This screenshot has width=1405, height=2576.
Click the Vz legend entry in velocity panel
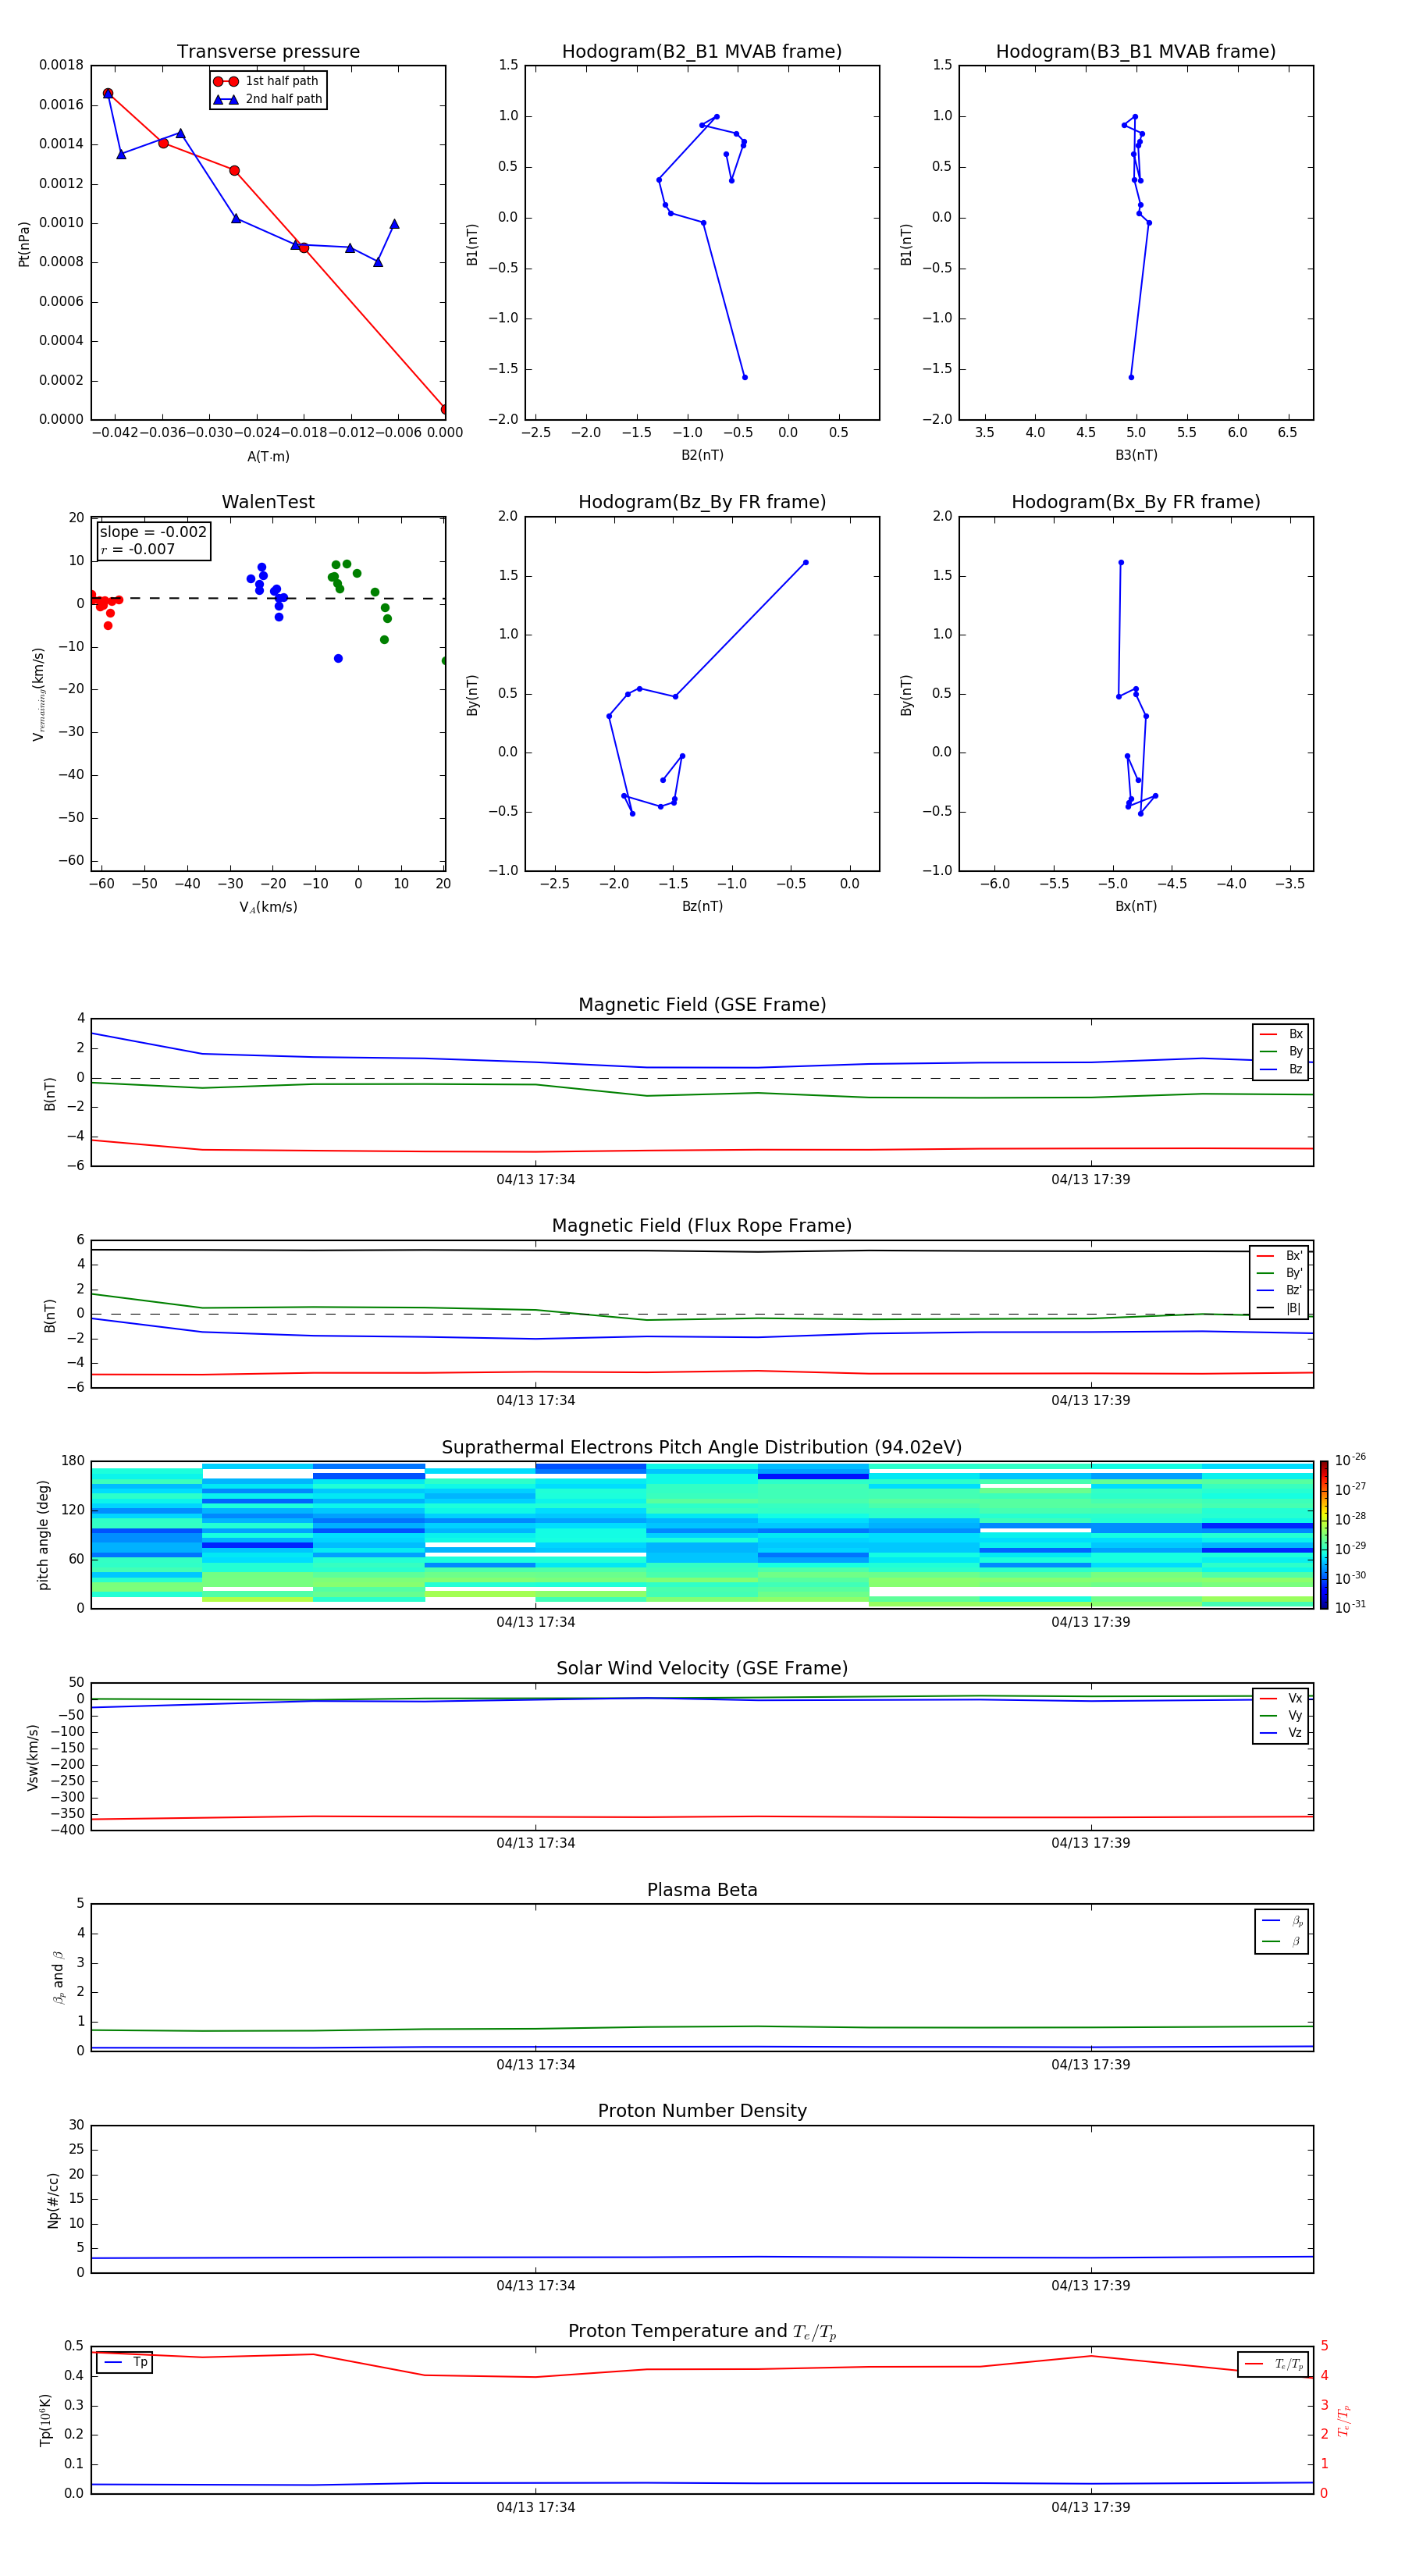point(1281,1733)
